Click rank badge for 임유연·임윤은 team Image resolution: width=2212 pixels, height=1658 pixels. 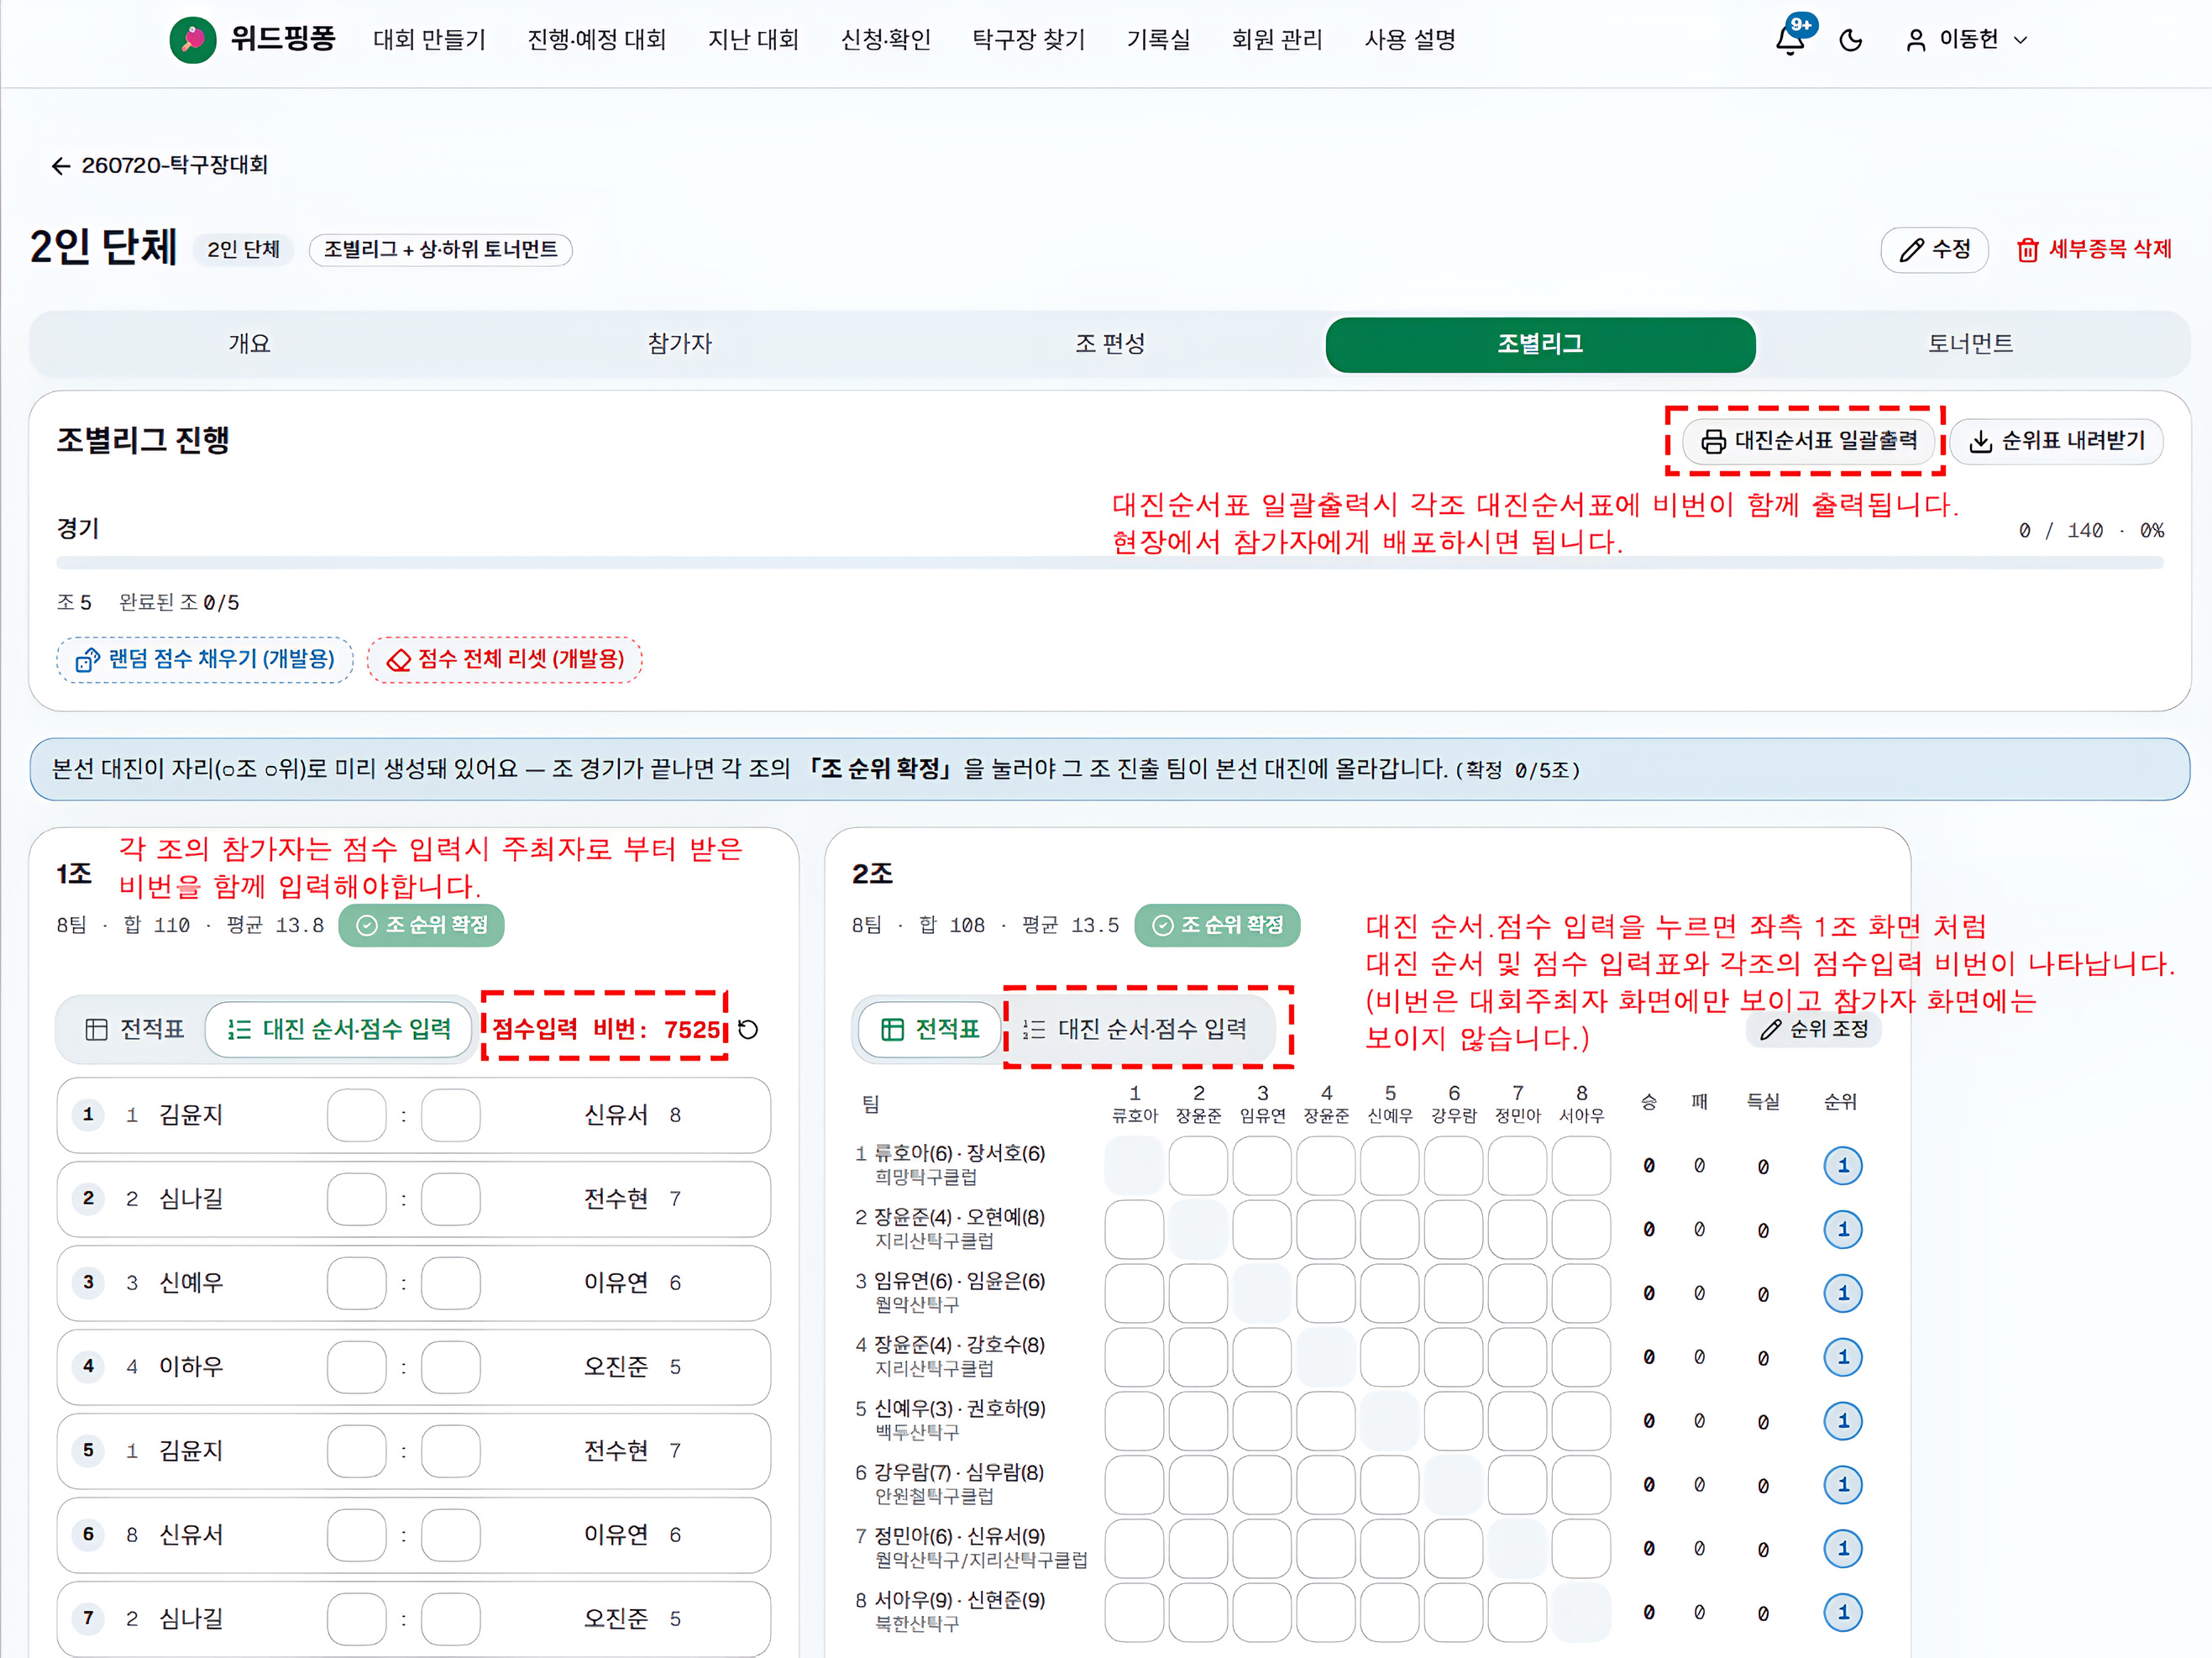pyautogui.click(x=1843, y=1293)
